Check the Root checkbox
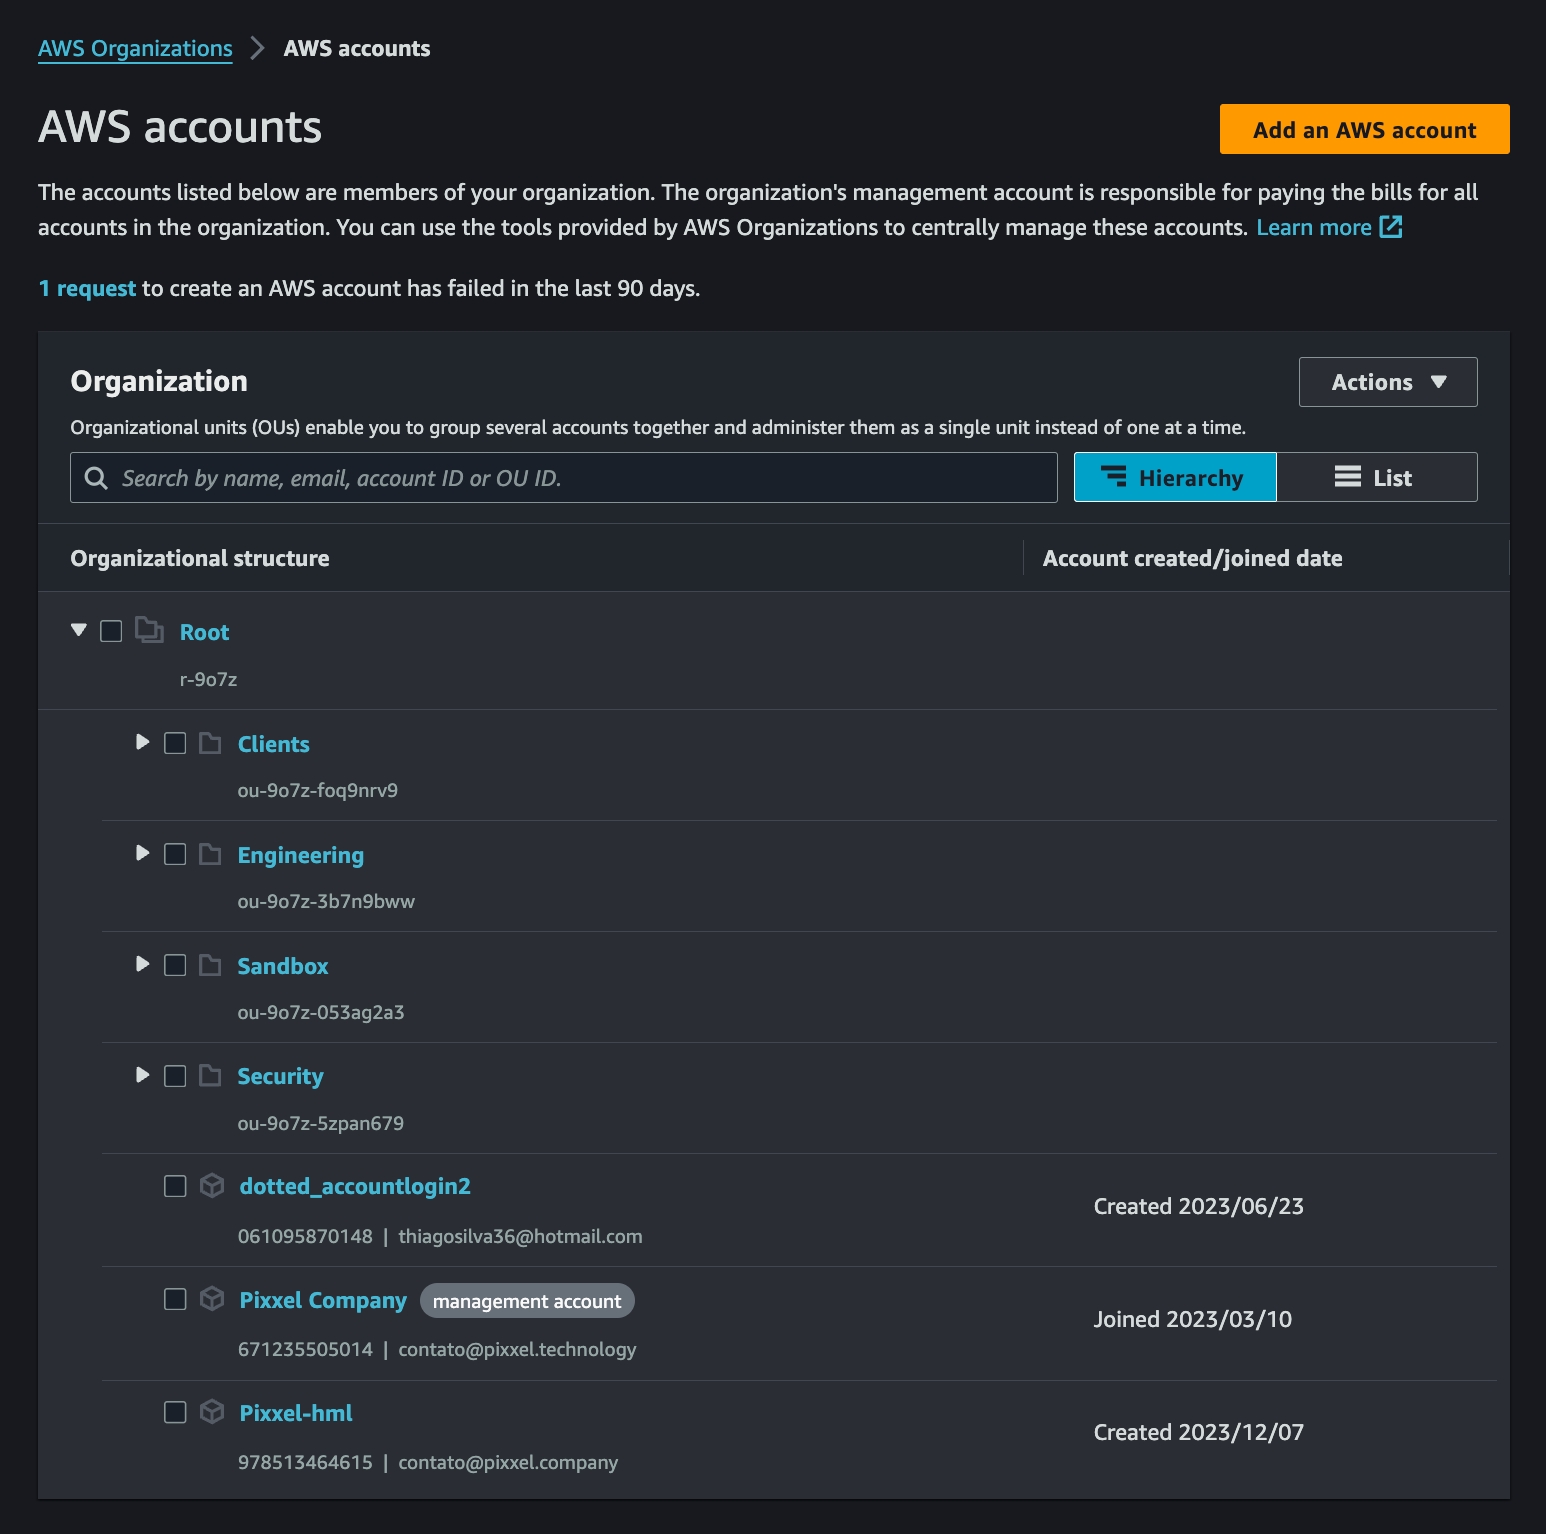Viewport: 1546px width, 1534px height. pyautogui.click(x=111, y=631)
